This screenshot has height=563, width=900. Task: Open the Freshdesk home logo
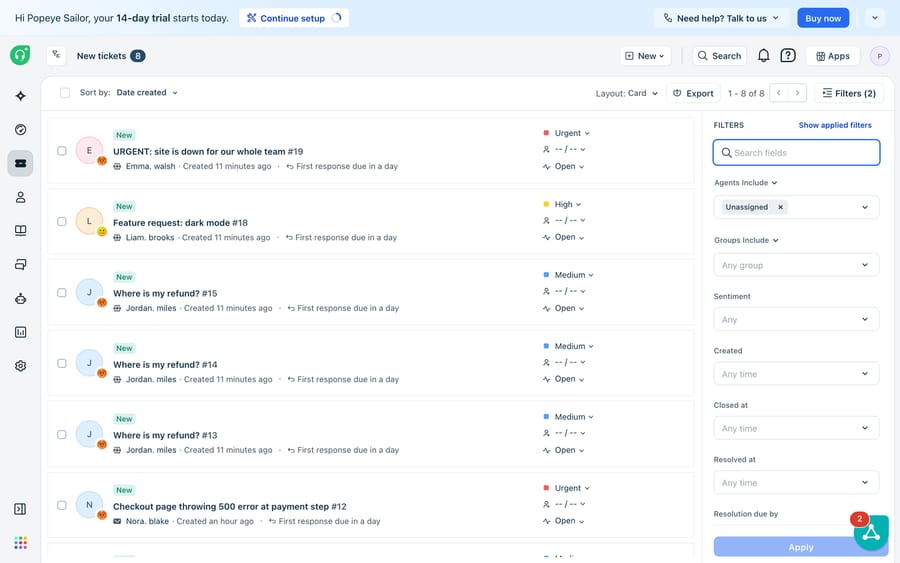coord(20,55)
